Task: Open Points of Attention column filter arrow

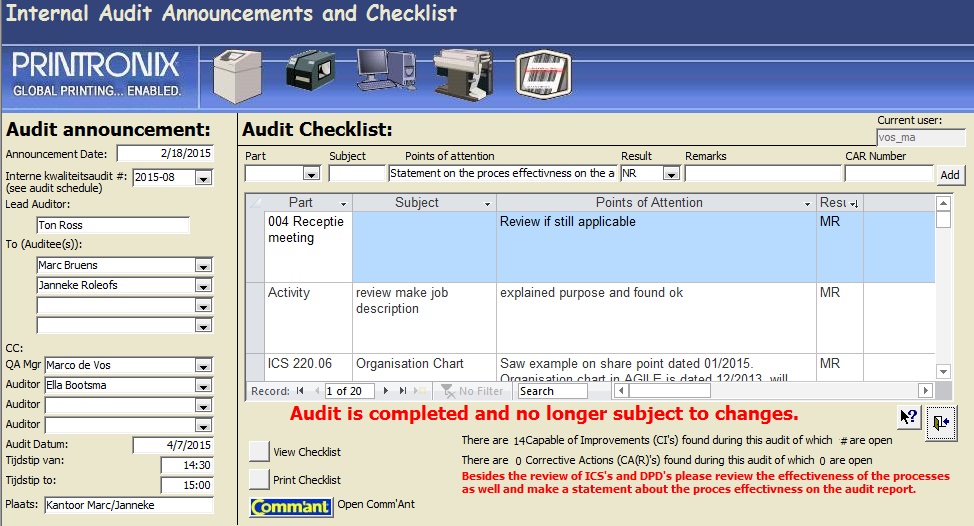Action: (x=807, y=203)
